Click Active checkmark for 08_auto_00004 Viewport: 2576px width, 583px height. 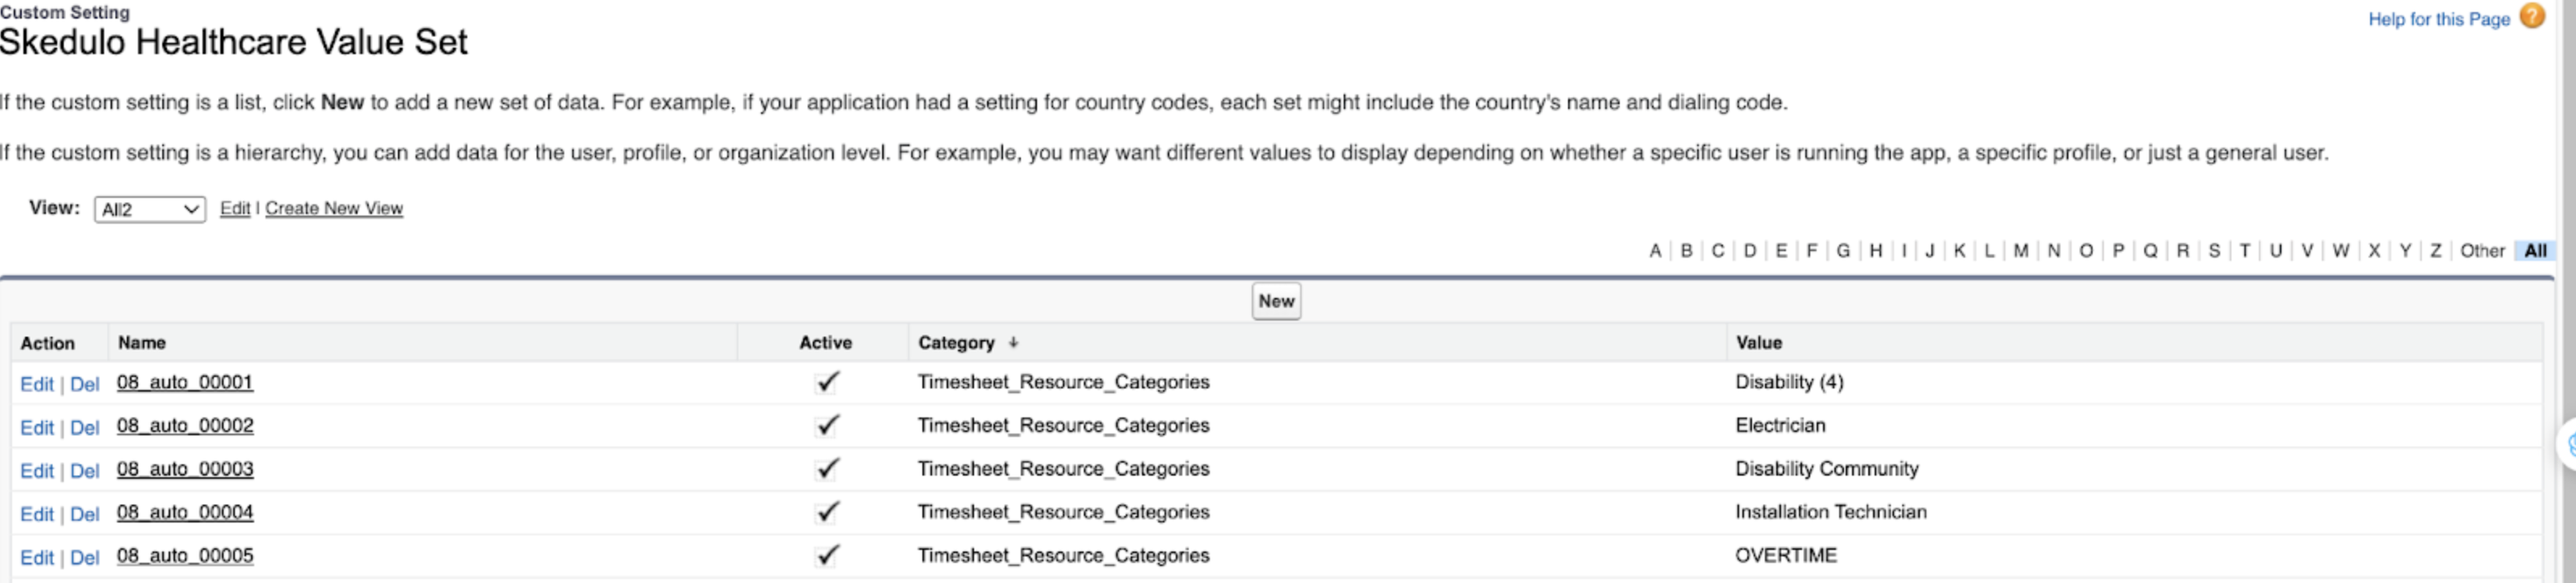click(826, 512)
